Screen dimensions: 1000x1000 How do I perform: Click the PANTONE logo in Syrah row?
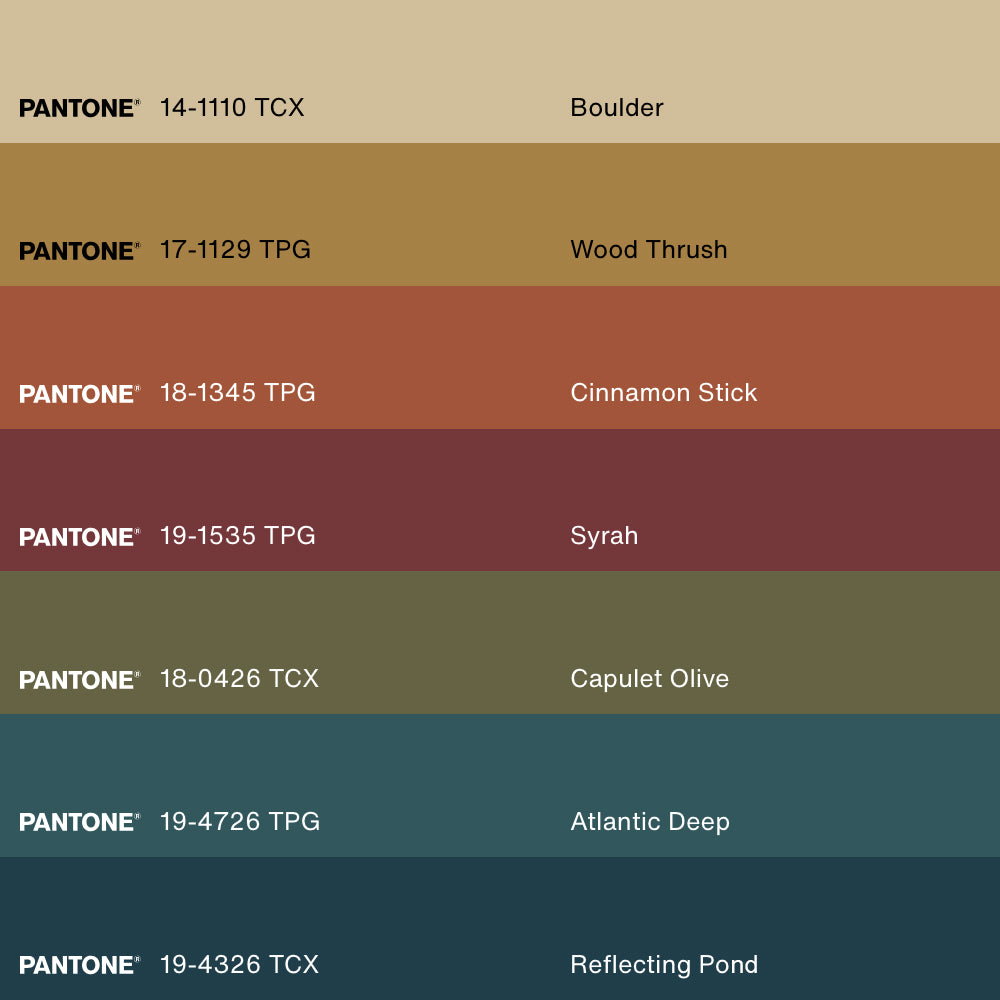tap(79, 537)
